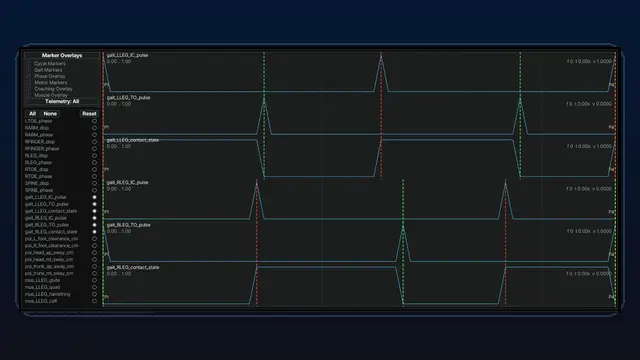640x360 pixels.
Task: Enable the poi_head_ap_sway_cm channel circle
Action: point(94,253)
